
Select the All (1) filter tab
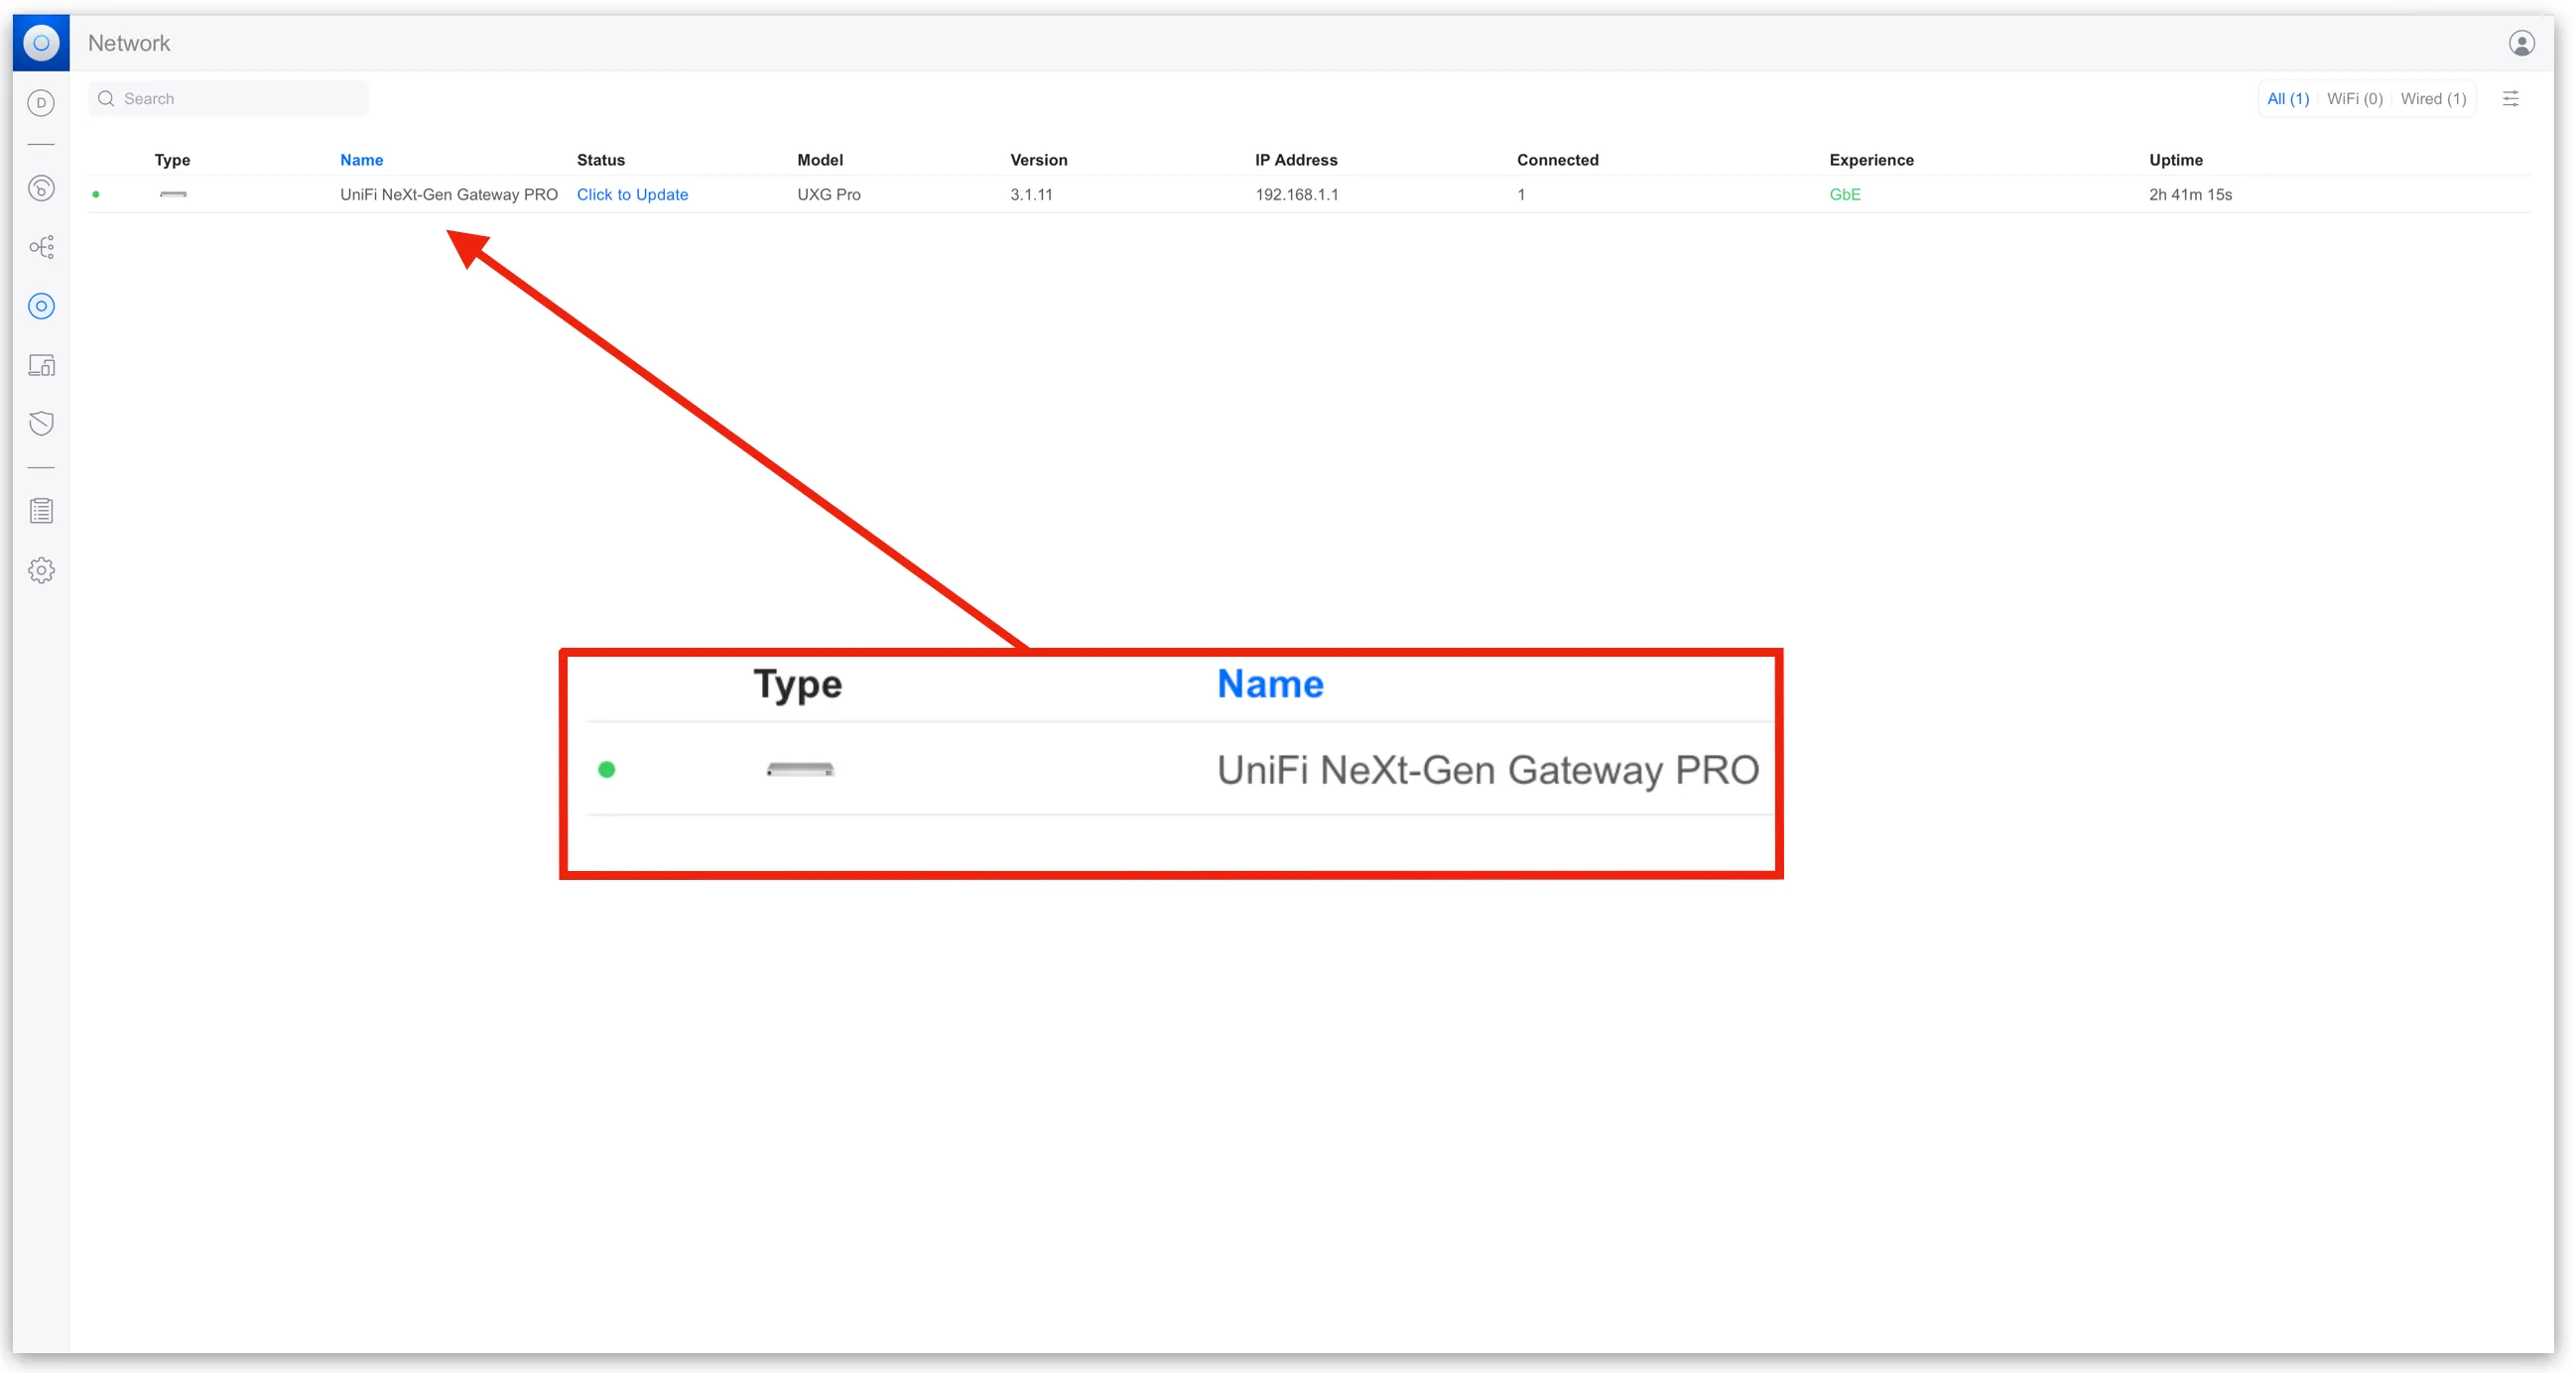click(x=2286, y=99)
